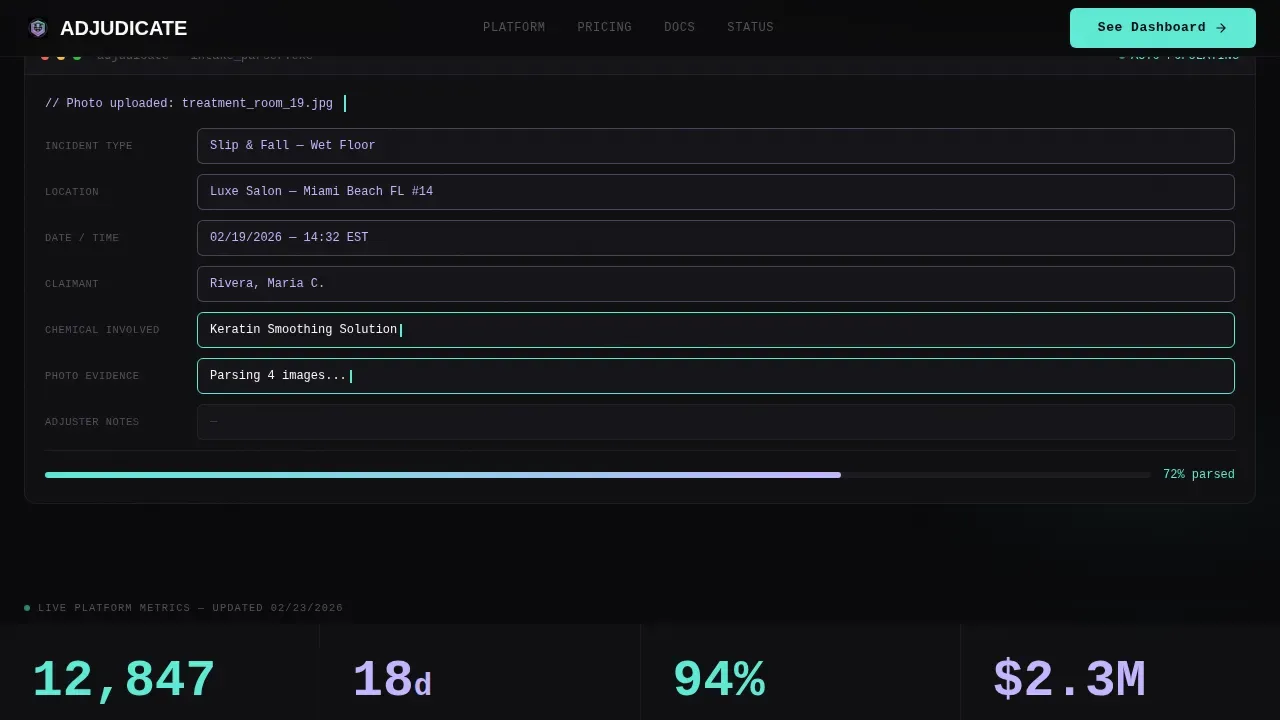Click the photo uploaded comment line
The width and height of the screenshot is (1280, 720).
pyautogui.click(x=189, y=104)
